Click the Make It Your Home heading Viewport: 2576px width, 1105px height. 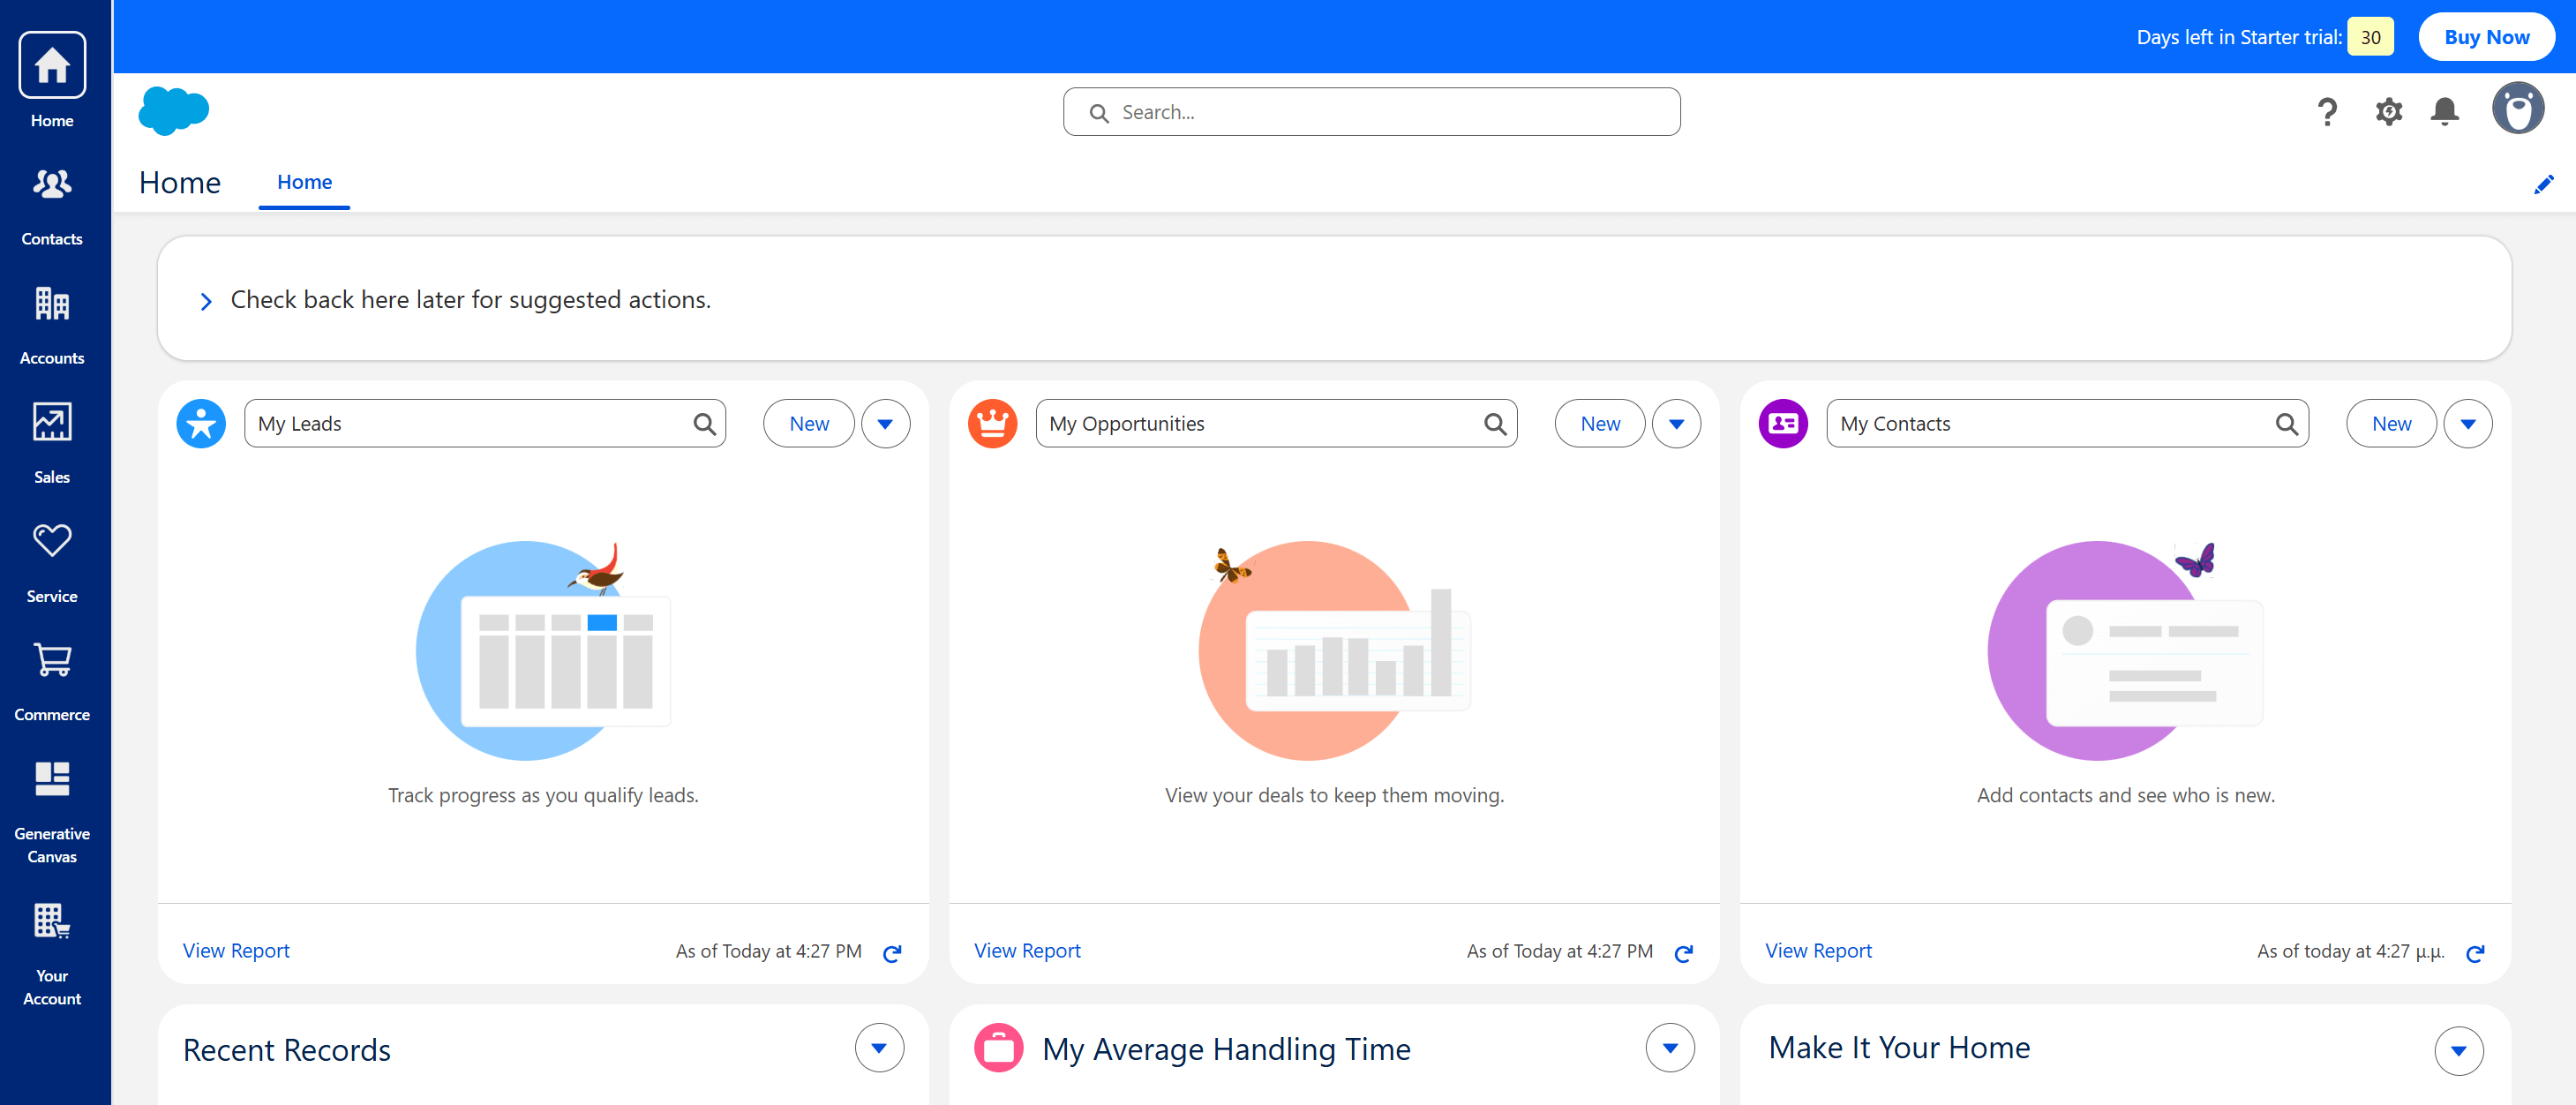(x=1899, y=1048)
